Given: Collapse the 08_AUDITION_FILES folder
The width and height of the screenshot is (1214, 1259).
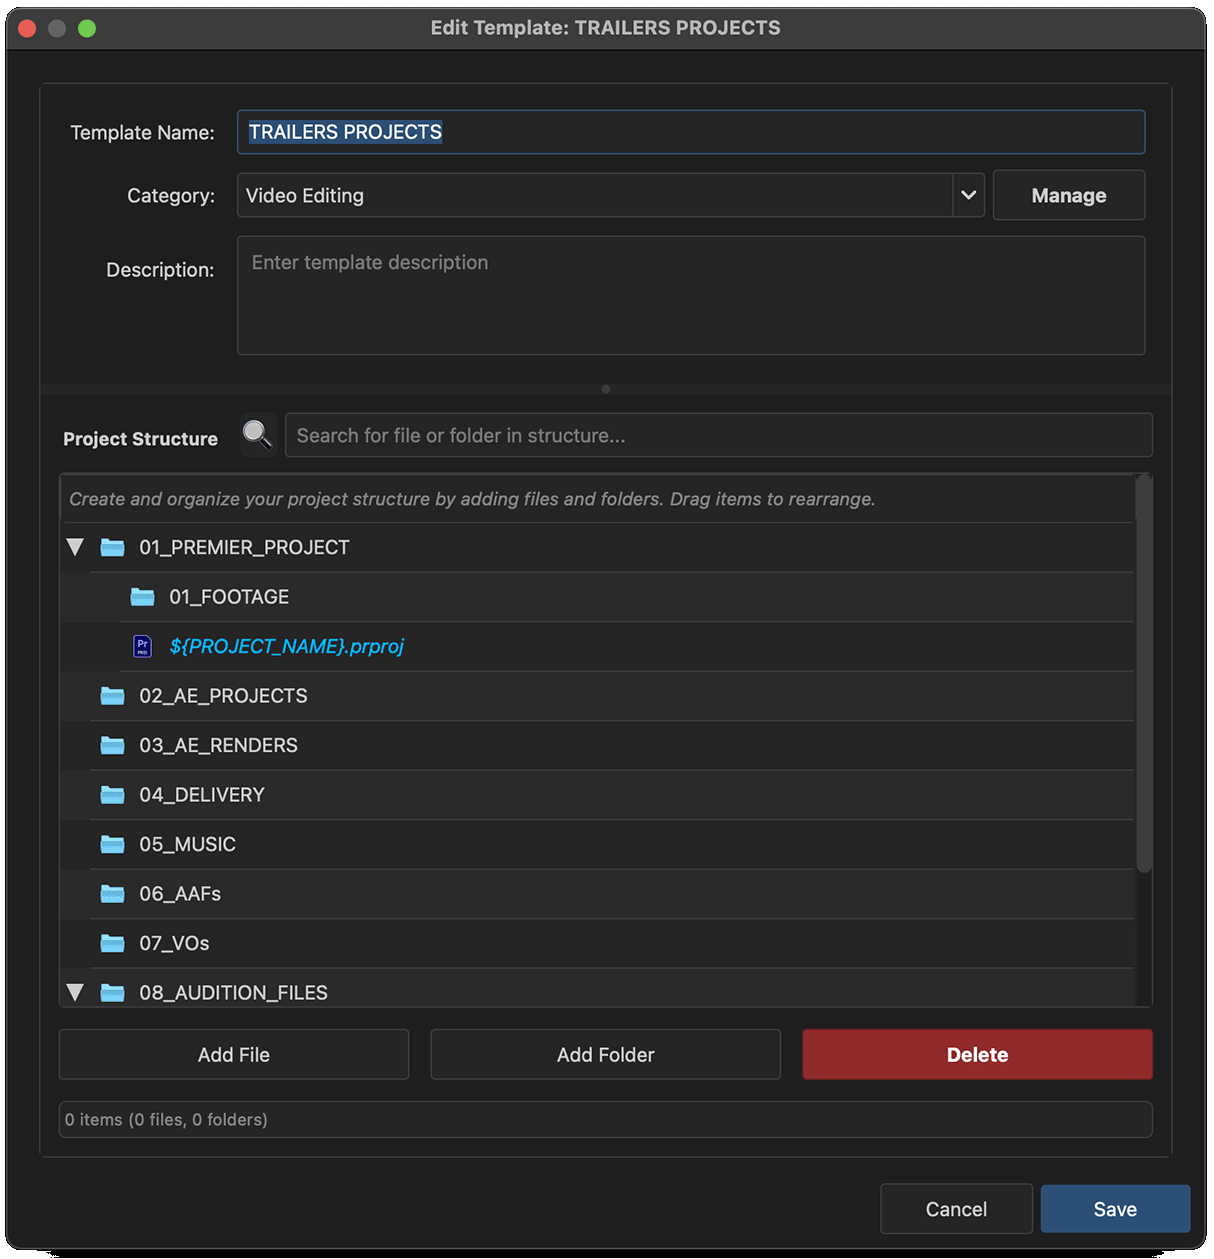Looking at the screenshot, I should pyautogui.click(x=75, y=991).
